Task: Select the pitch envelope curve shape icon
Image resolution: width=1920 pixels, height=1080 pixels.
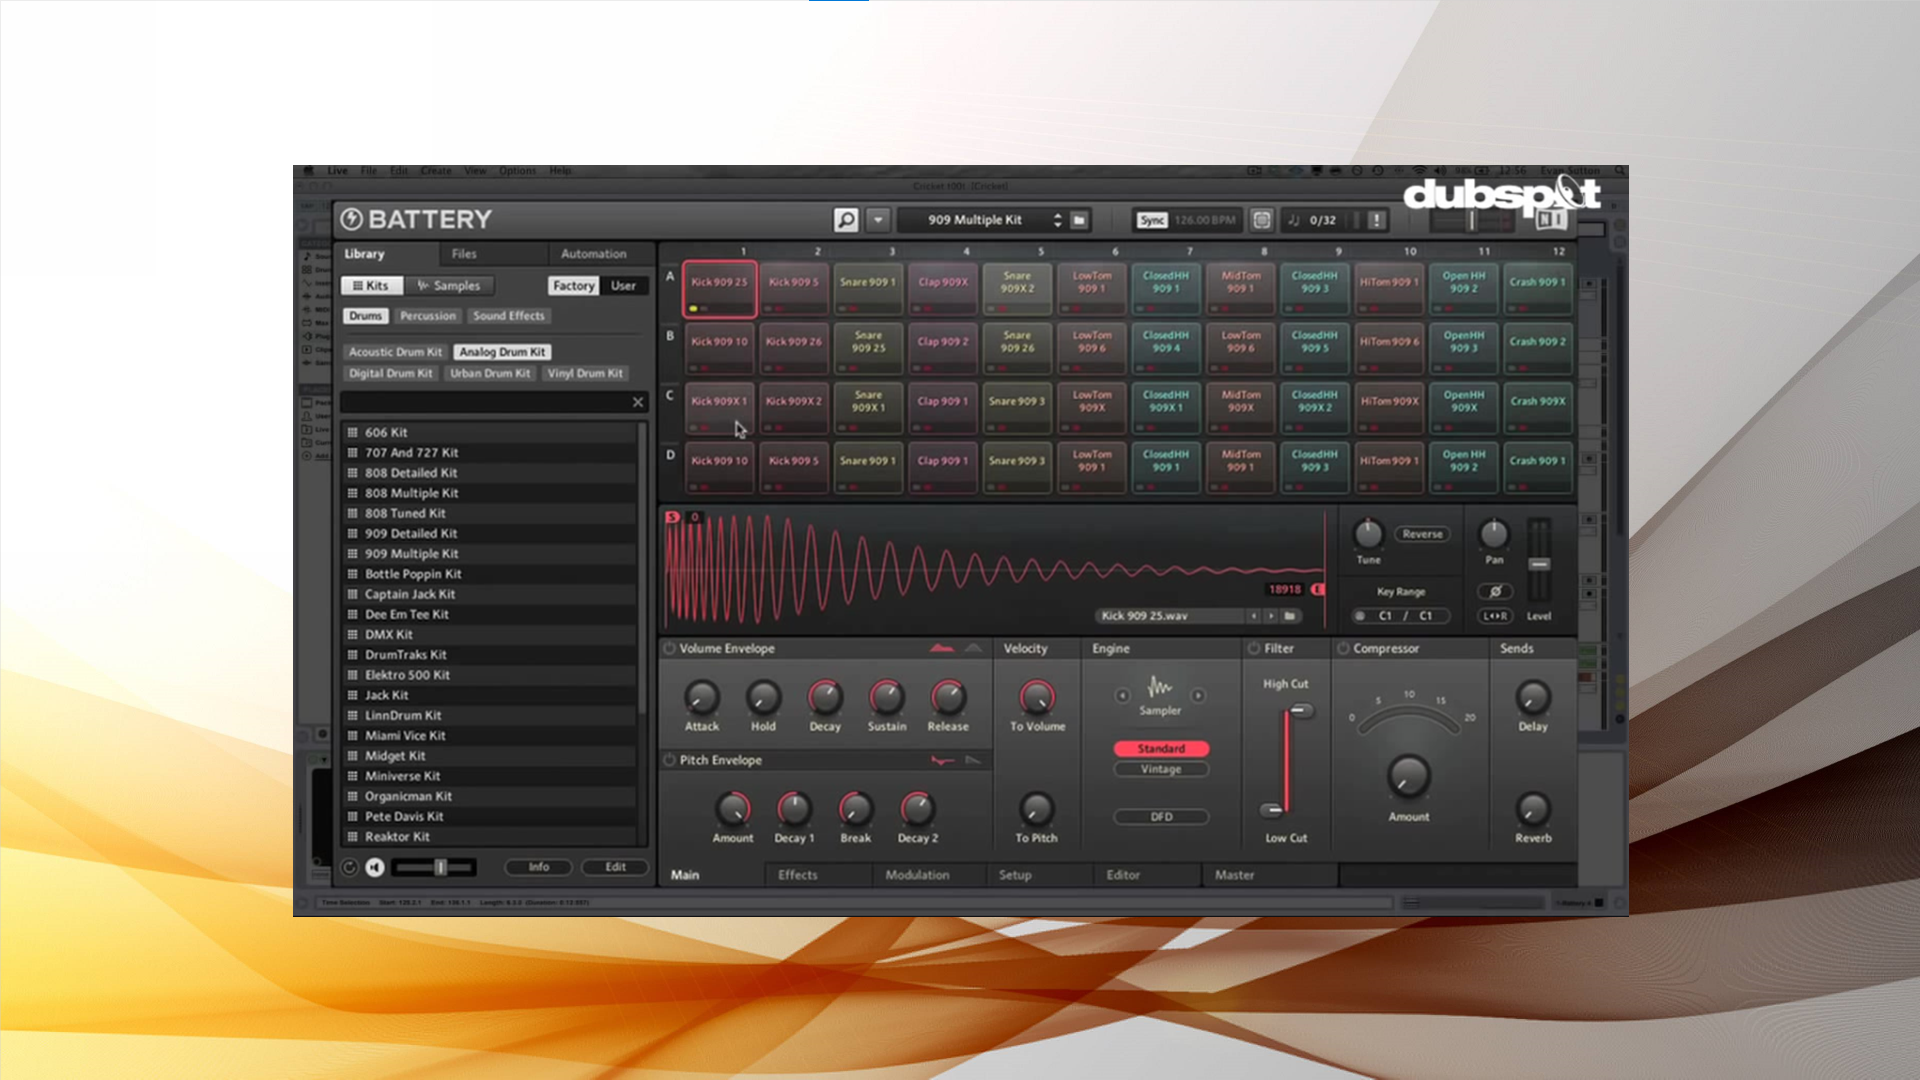Action: [x=942, y=761]
